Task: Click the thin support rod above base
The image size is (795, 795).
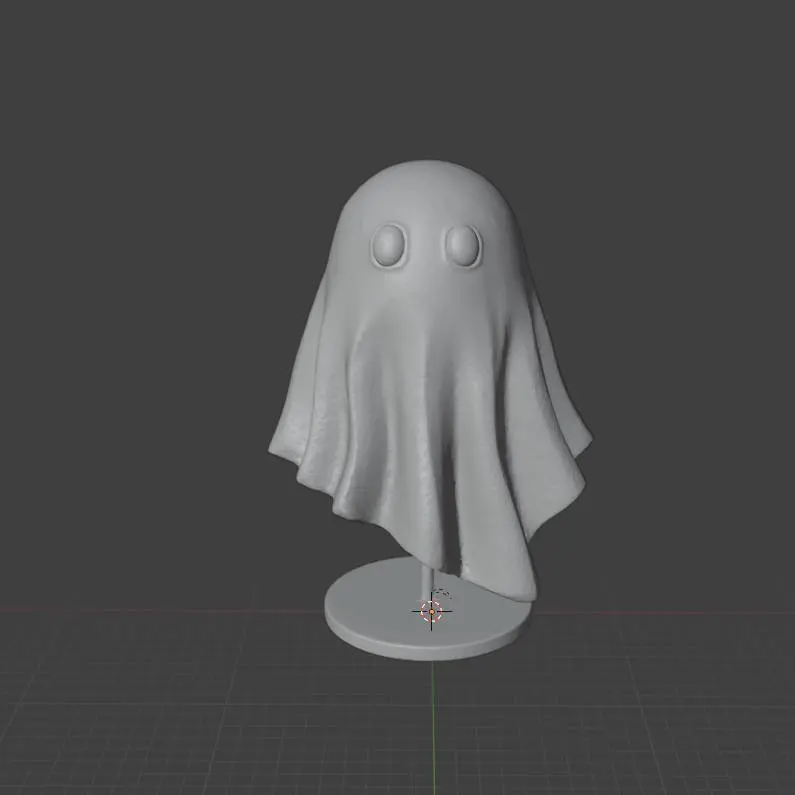Action: [x=426, y=582]
